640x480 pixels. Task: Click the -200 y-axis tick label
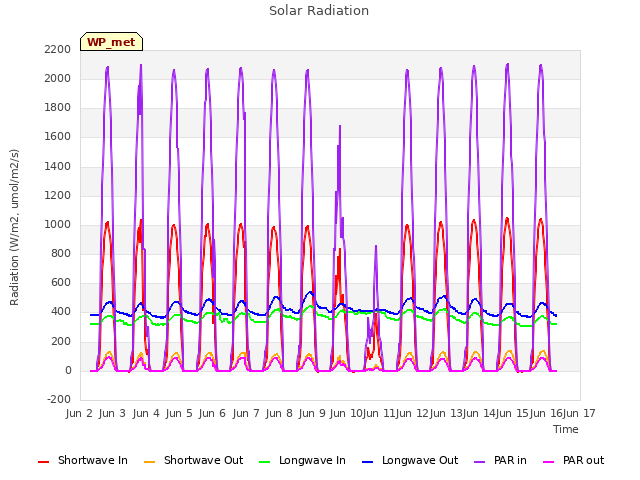[59, 399]
